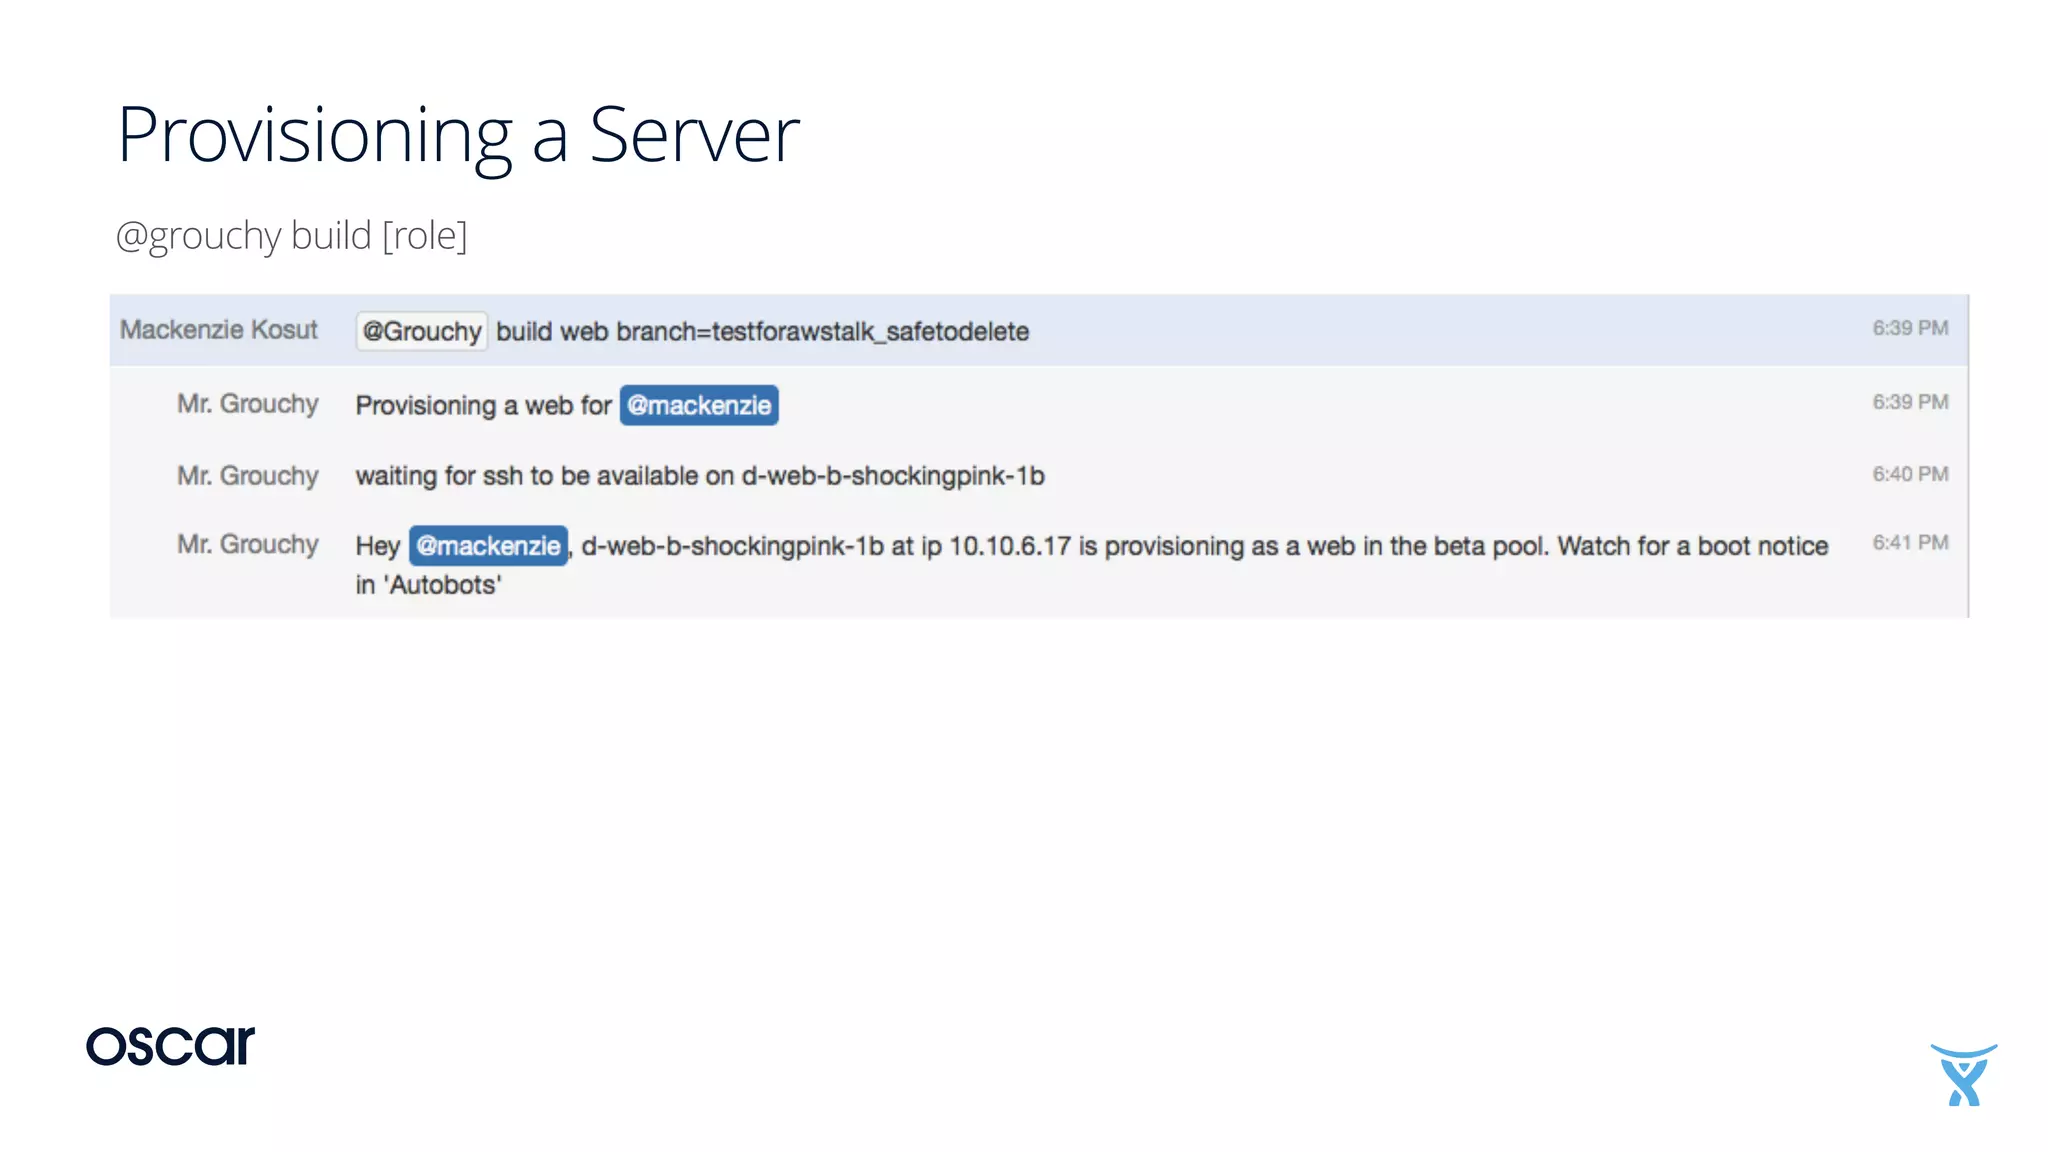The width and height of the screenshot is (2048, 1152).
Task: Click Mr. Grouchy name beside waiting message
Action: (248, 475)
